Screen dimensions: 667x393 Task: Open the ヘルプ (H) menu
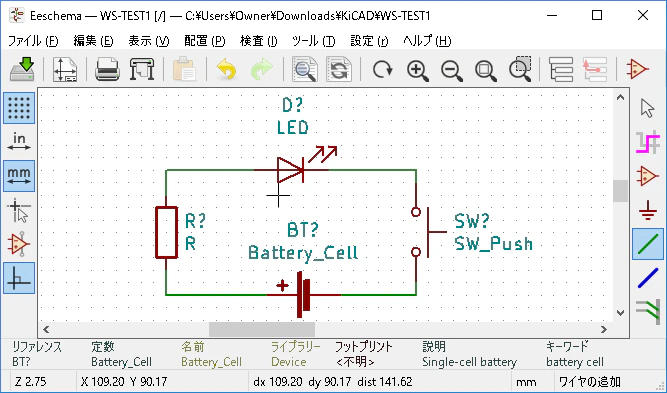tap(427, 41)
